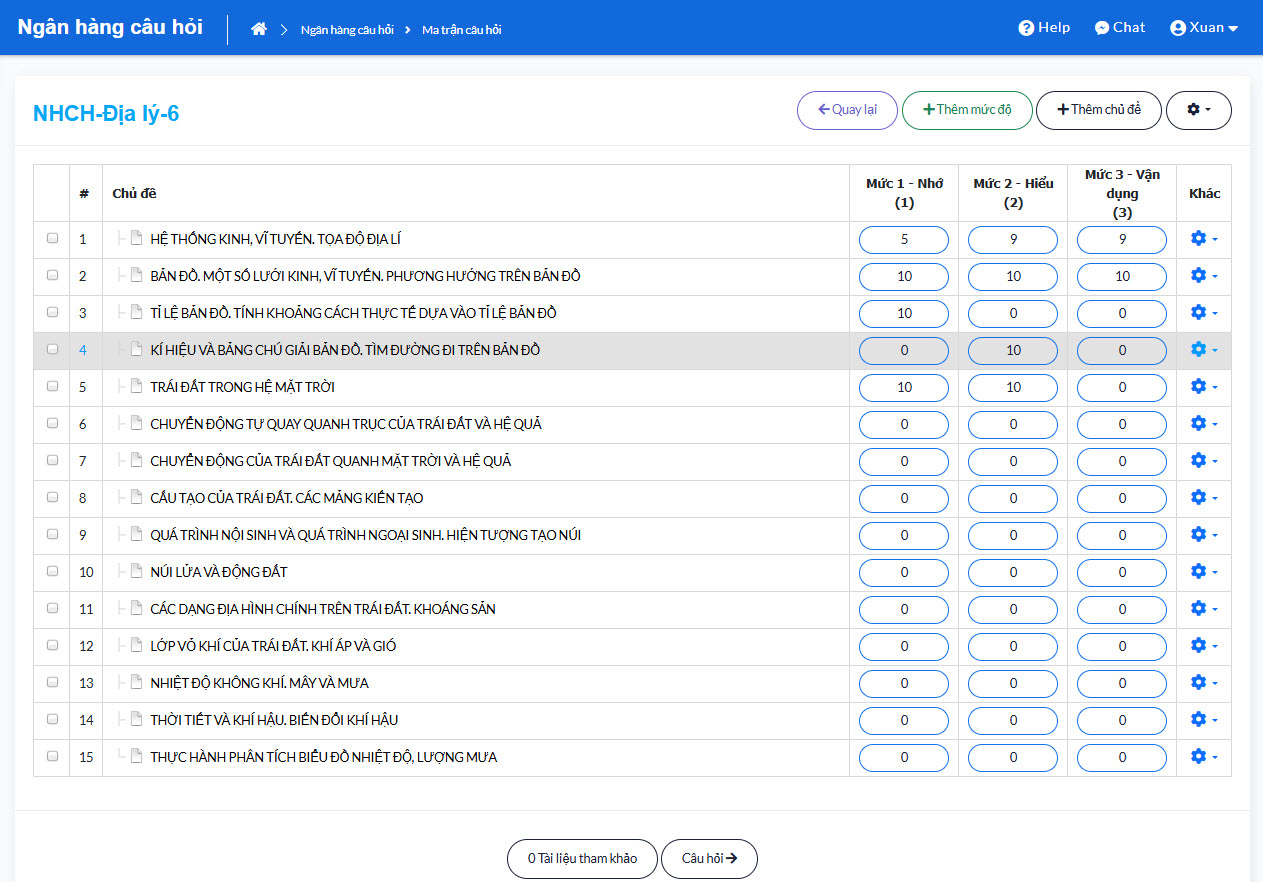This screenshot has height=882, width=1263.
Task: Check the box for topic 15 row
Action: tap(52, 757)
